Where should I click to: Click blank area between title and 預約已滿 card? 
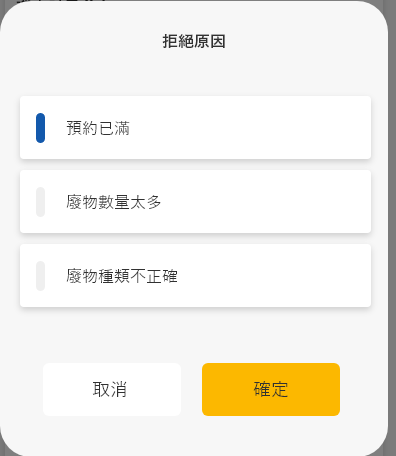(194, 73)
